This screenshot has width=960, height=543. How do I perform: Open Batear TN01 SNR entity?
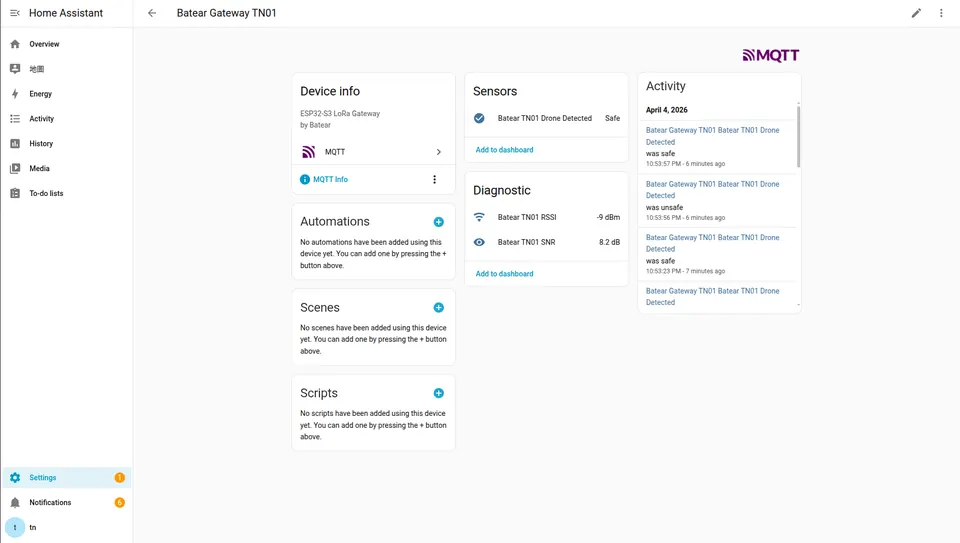[546, 242]
